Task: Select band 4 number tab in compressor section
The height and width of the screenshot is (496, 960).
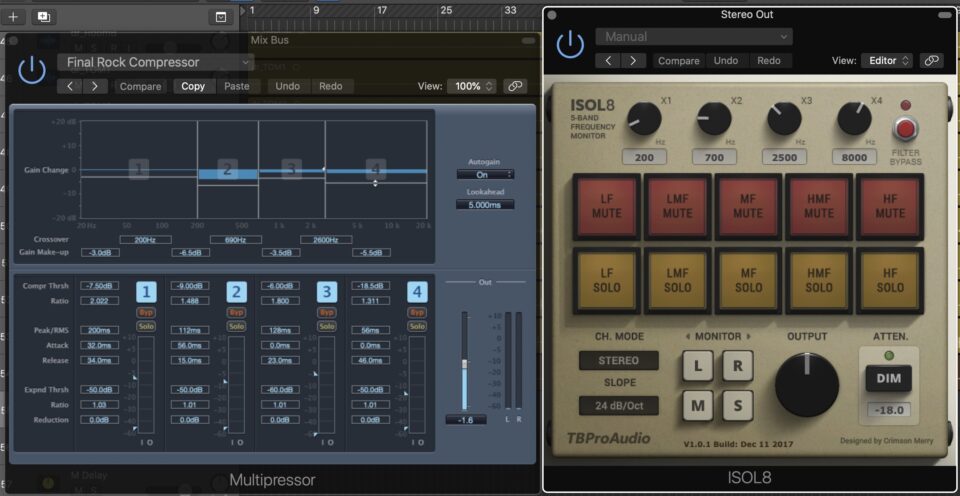Action: (416, 292)
